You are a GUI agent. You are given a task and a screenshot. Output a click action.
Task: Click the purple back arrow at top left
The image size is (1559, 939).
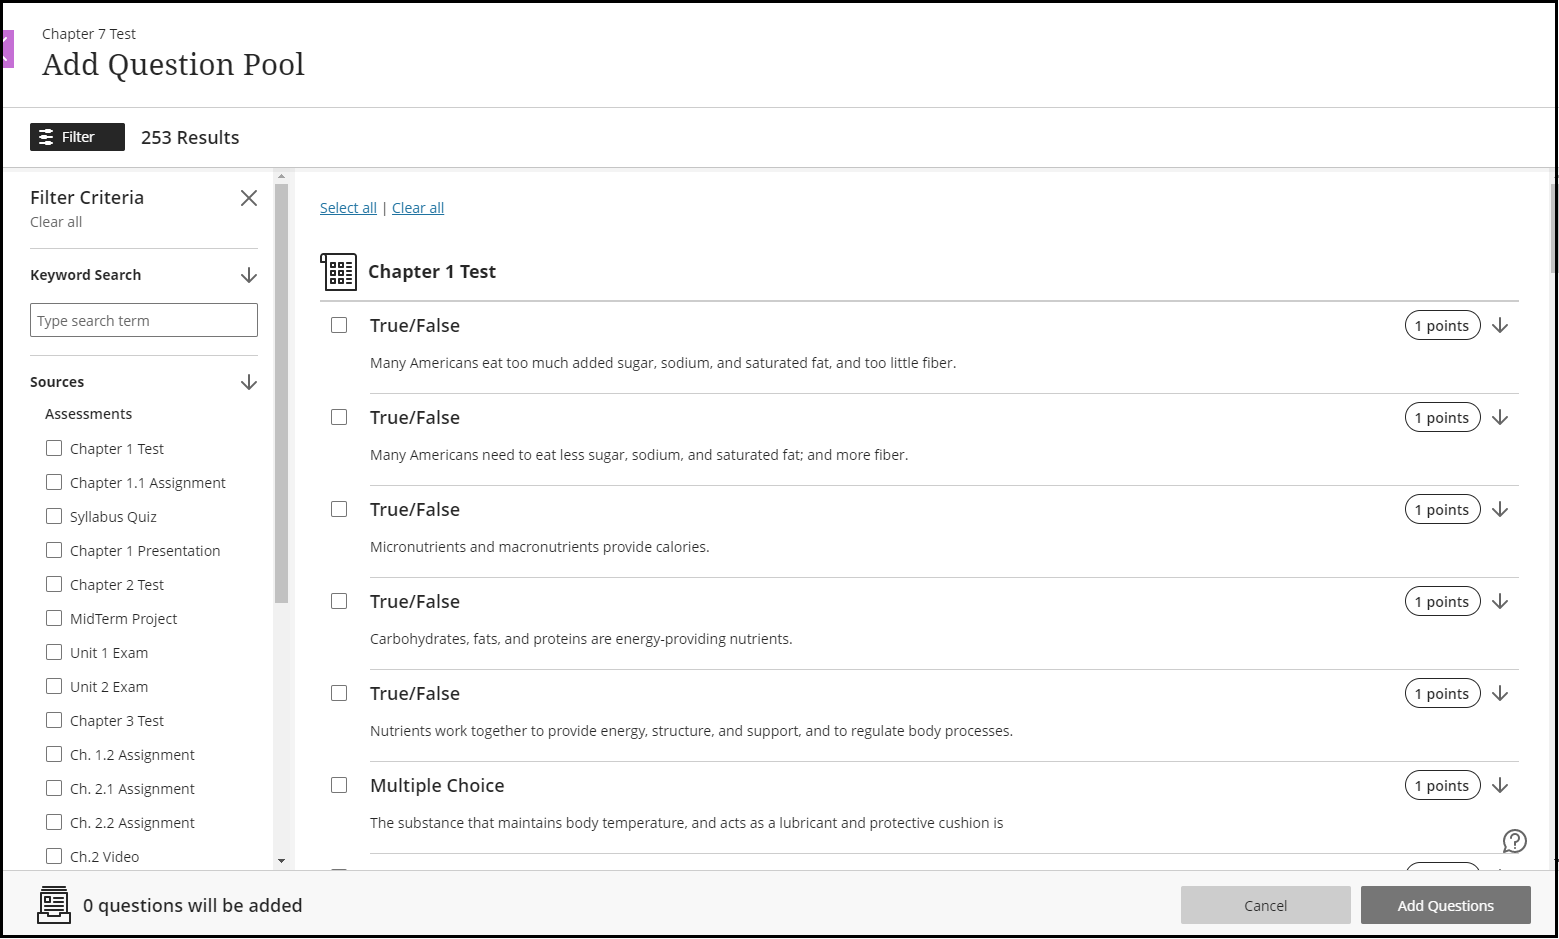(8, 49)
